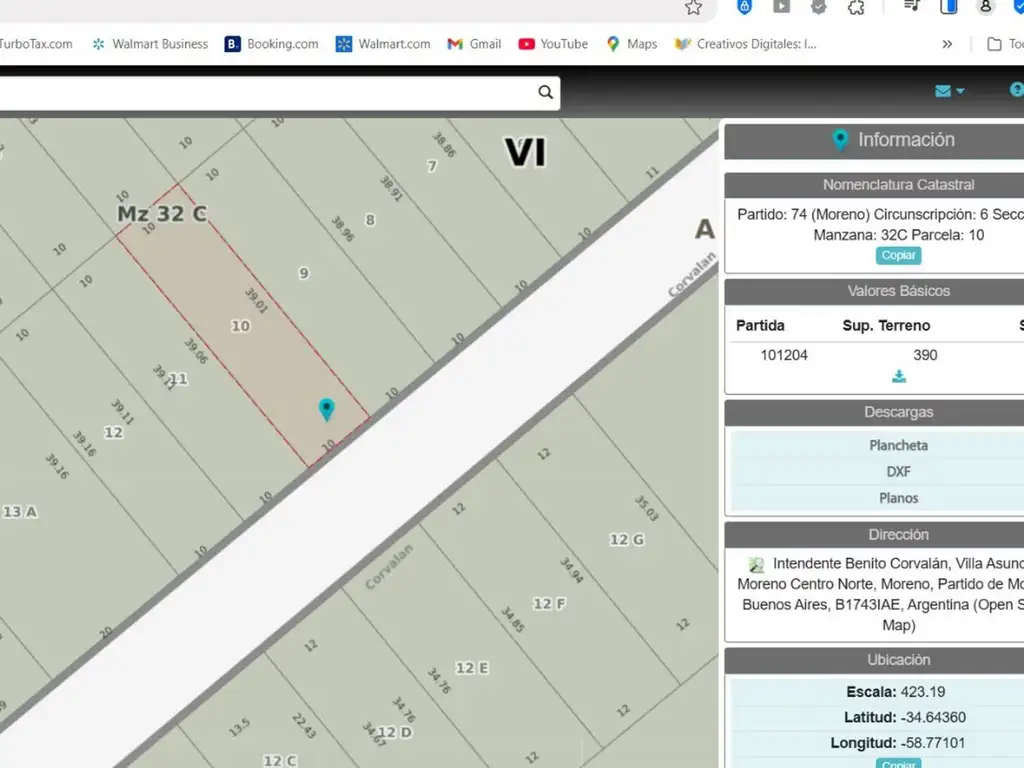The width and height of the screenshot is (1024, 768).
Task: Click the Longitud value -58.77101
Action: [x=933, y=743]
